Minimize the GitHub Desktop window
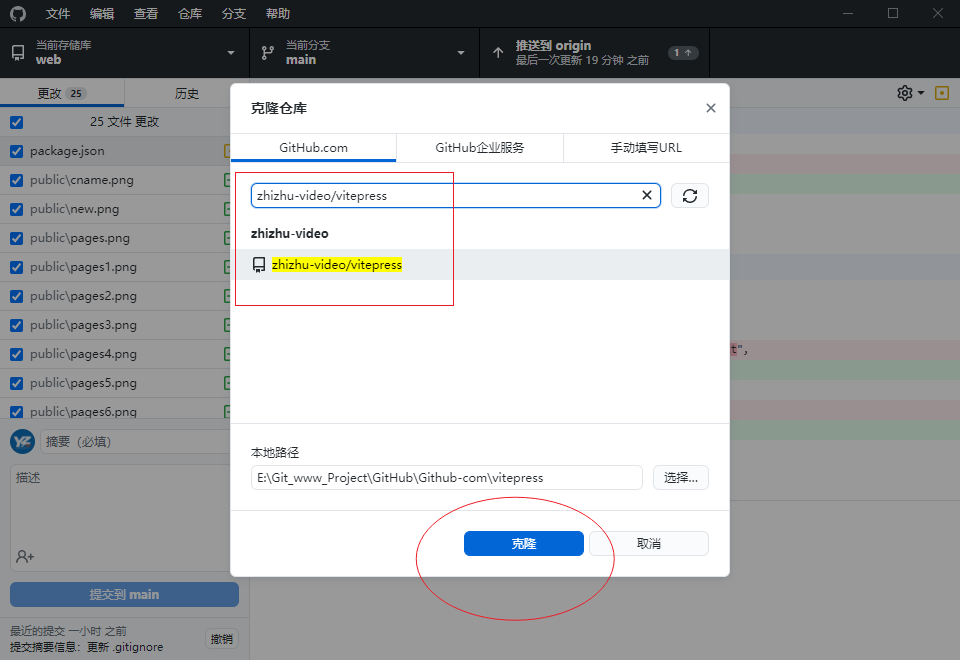This screenshot has height=660, width=960. click(x=848, y=13)
